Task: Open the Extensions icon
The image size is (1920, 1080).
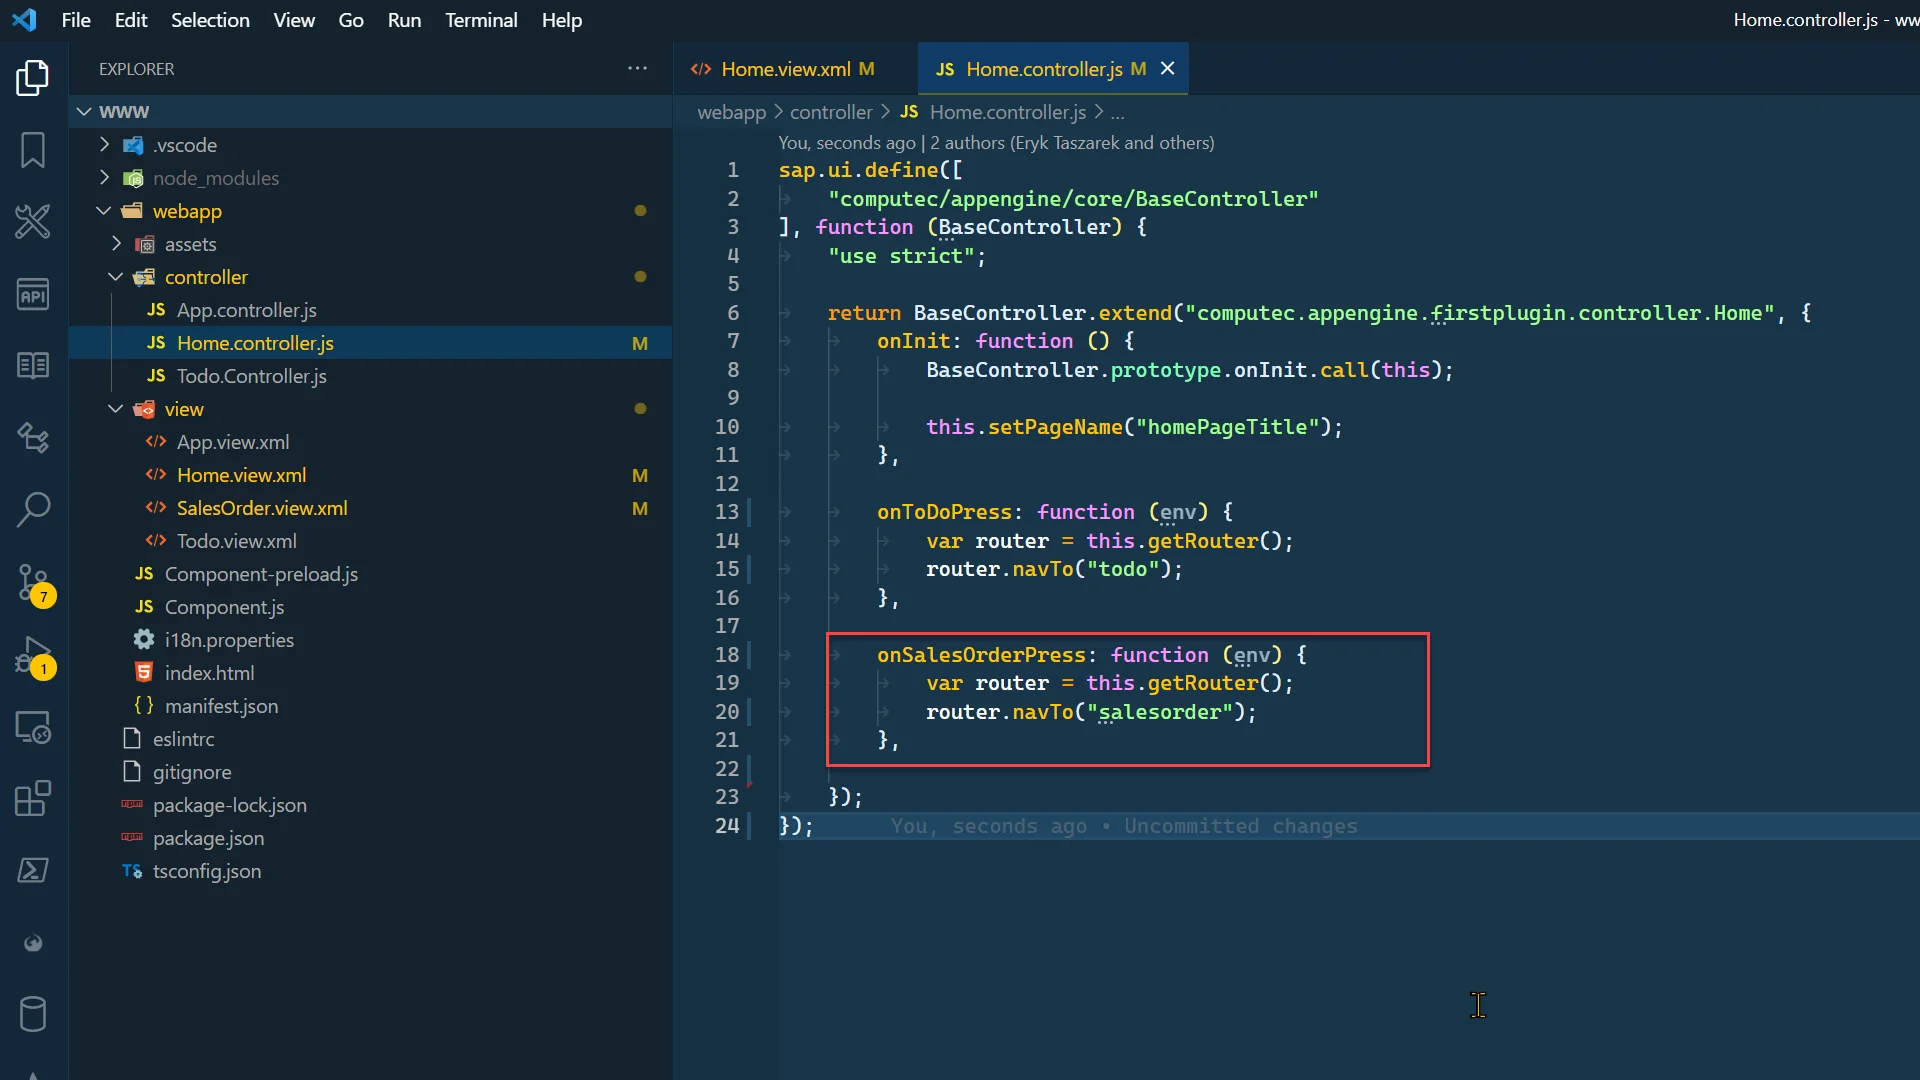Action: click(33, 799)
